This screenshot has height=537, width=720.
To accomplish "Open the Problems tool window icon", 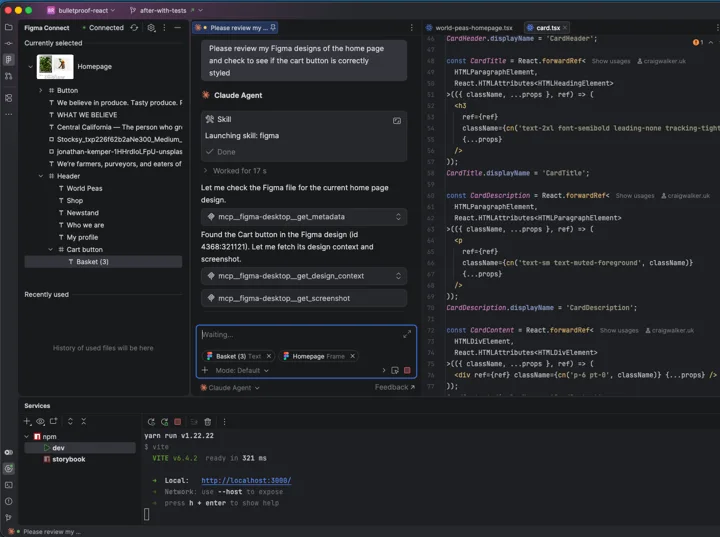I will (9, 501).
